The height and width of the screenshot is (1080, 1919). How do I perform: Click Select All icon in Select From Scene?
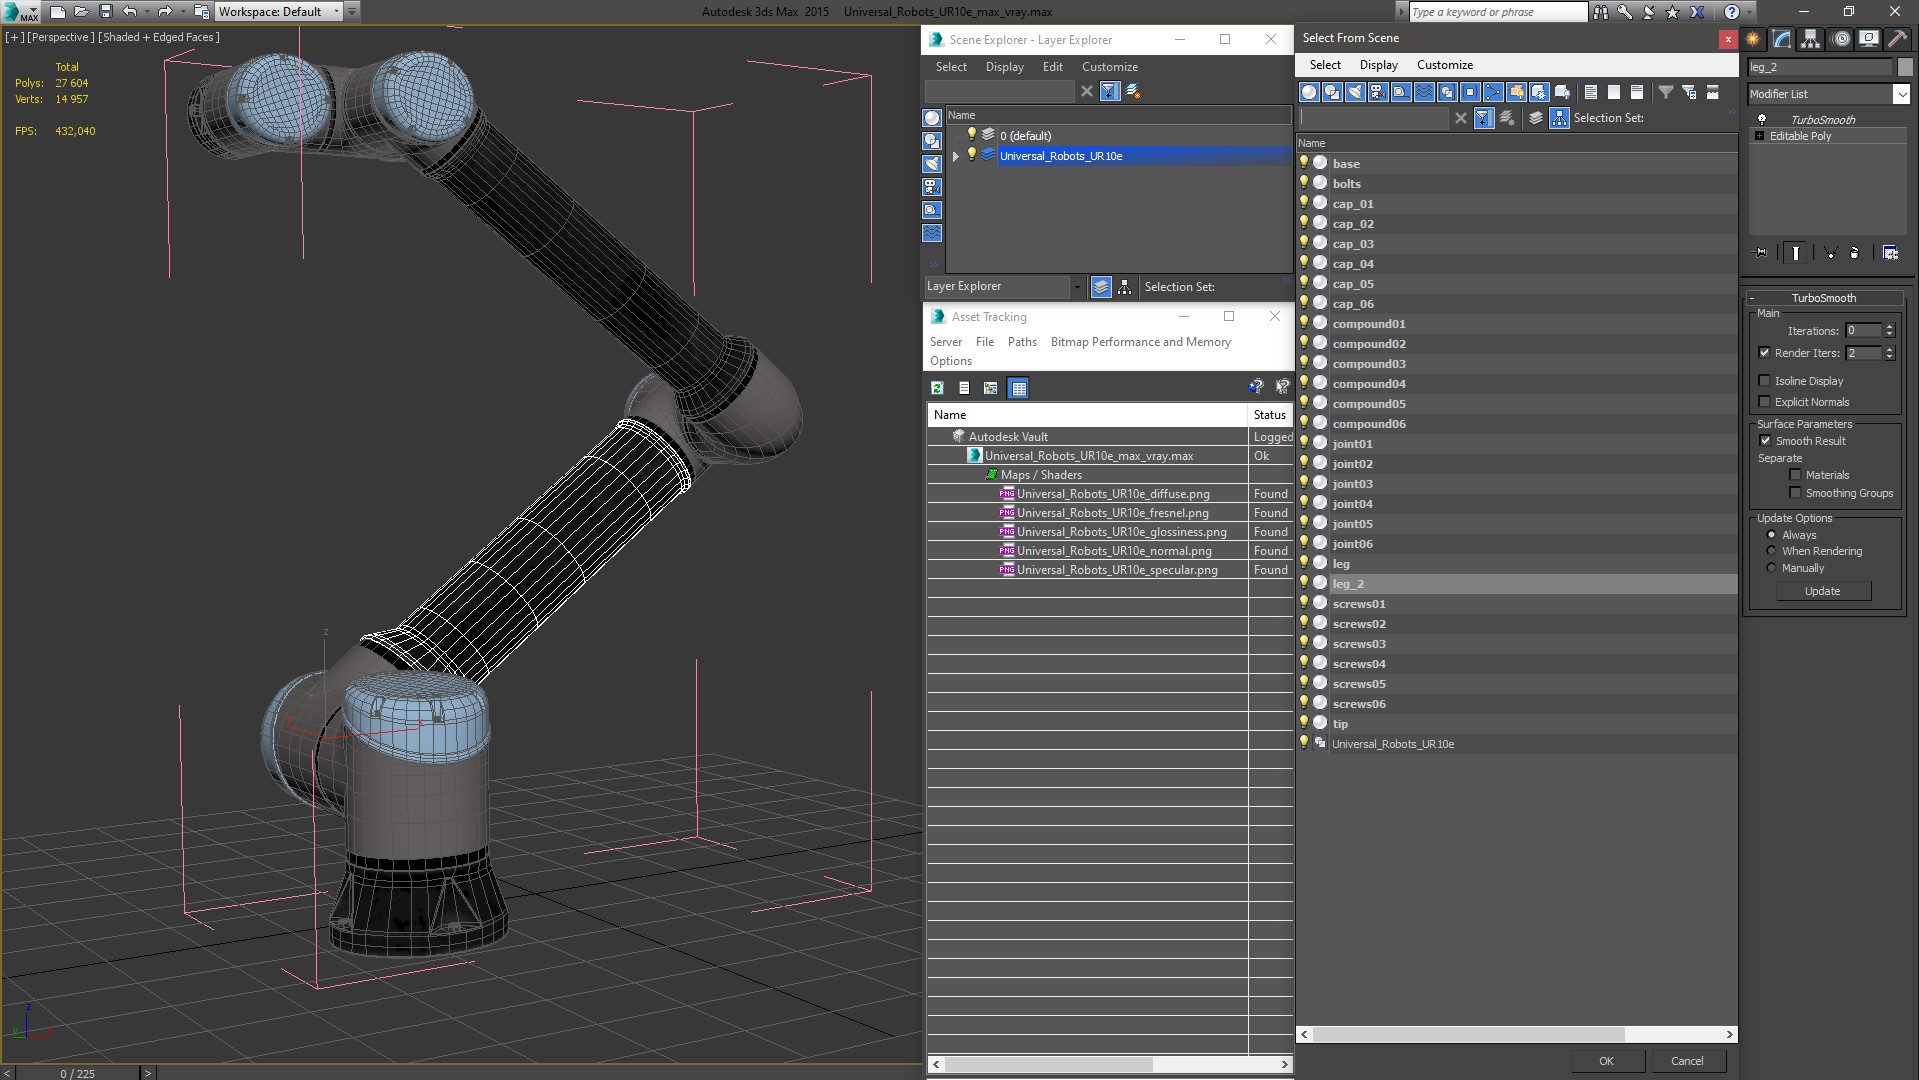tap(1591, 92)
